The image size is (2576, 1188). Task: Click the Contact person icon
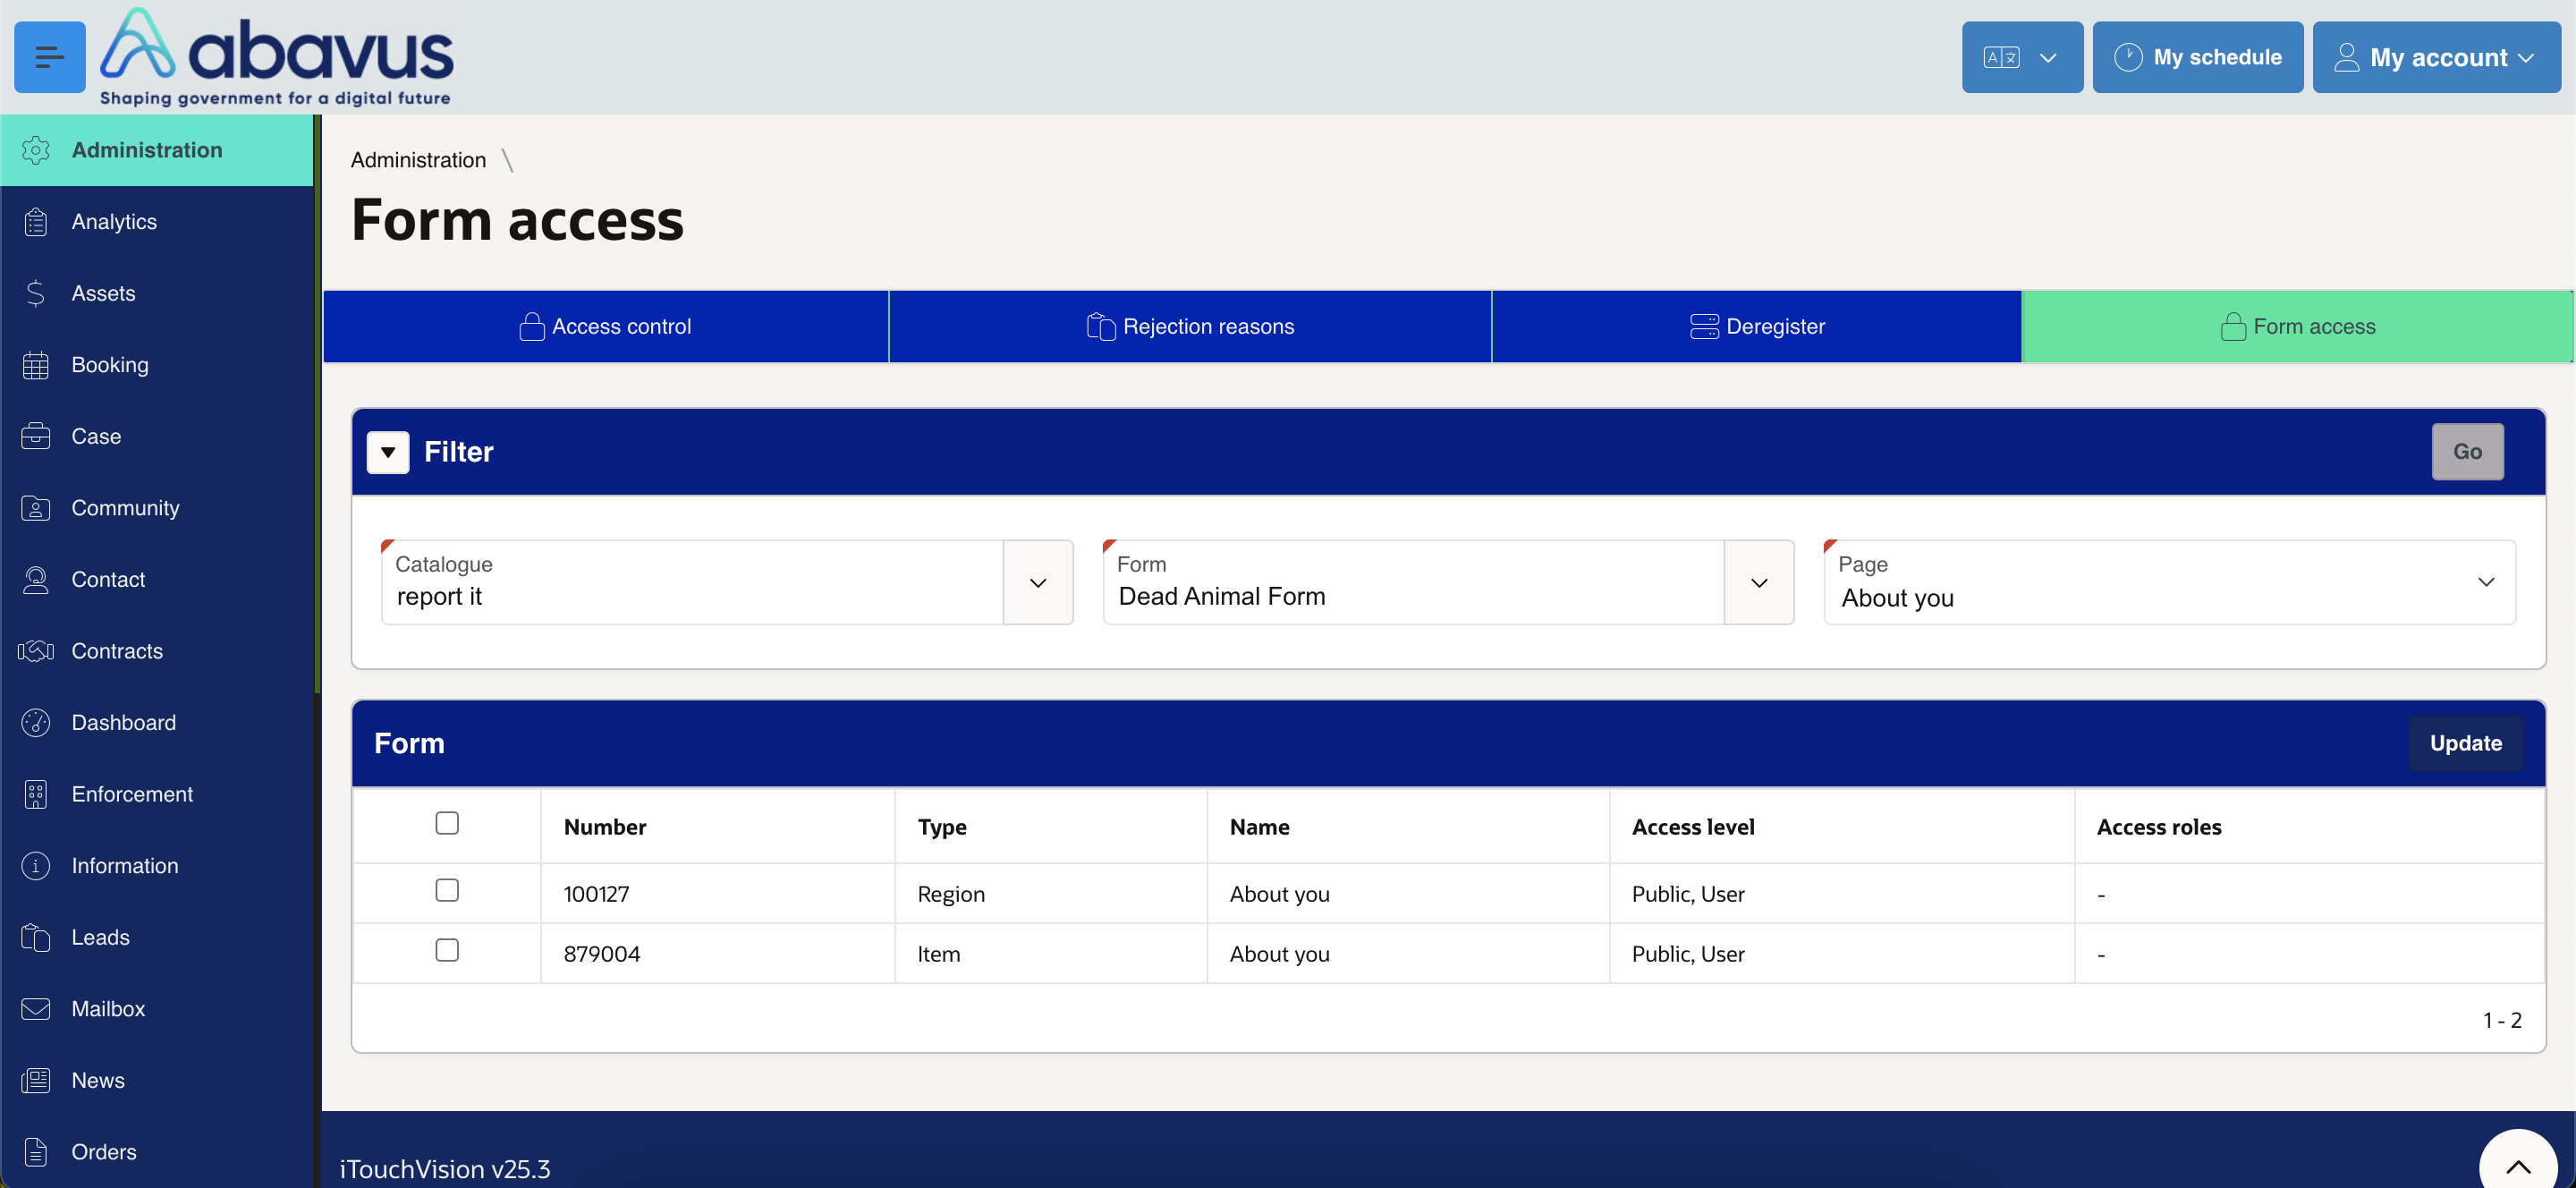click(x=36, y=580)
